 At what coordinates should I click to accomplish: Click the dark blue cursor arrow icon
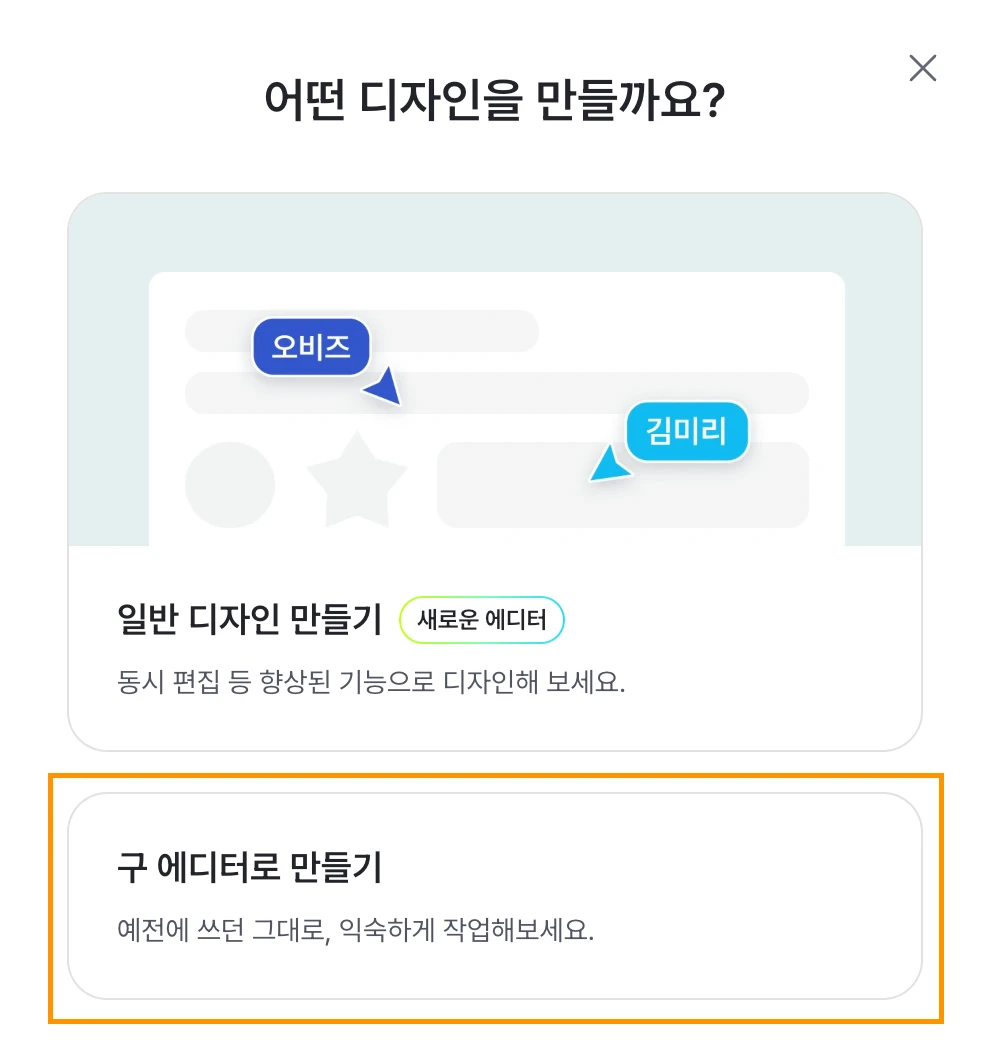(384, 388)
